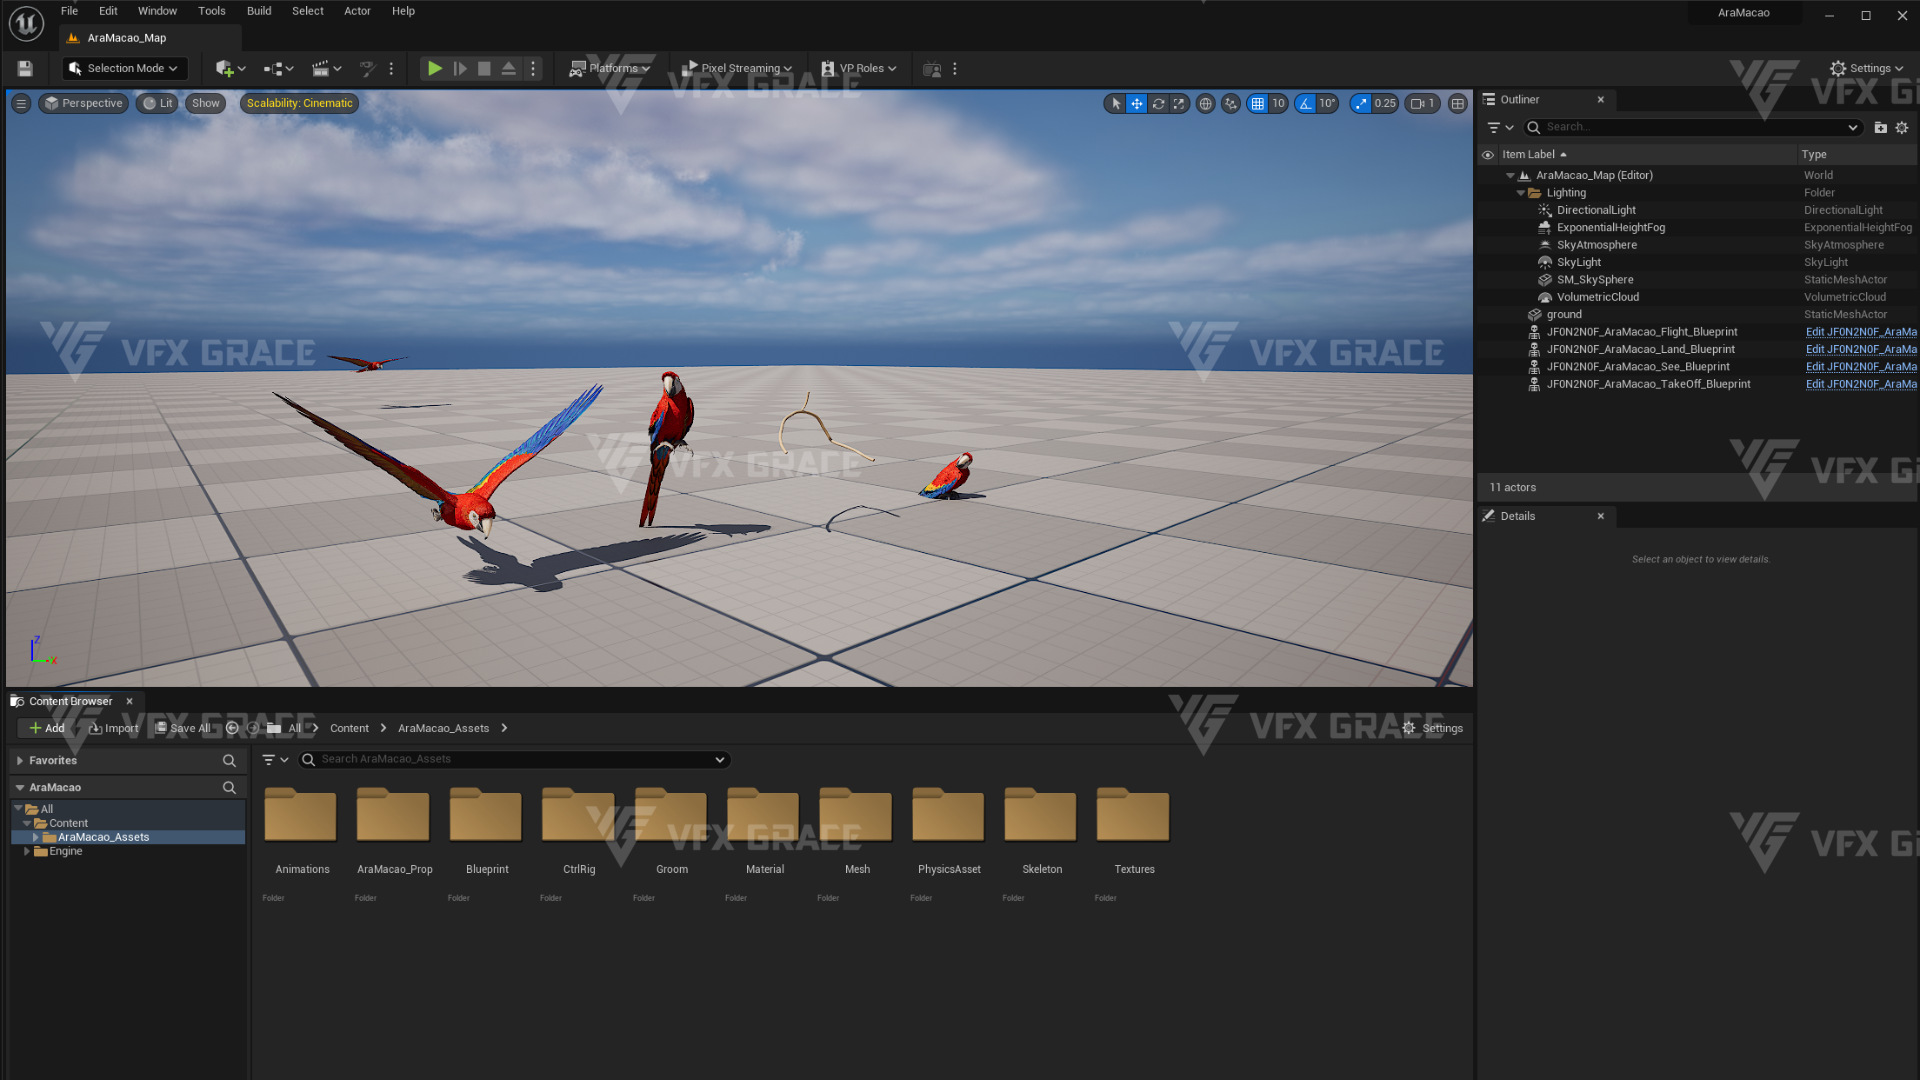The image size is (1920, 1080).
Task: Expand the Favorites section
Action: (20, 761)
